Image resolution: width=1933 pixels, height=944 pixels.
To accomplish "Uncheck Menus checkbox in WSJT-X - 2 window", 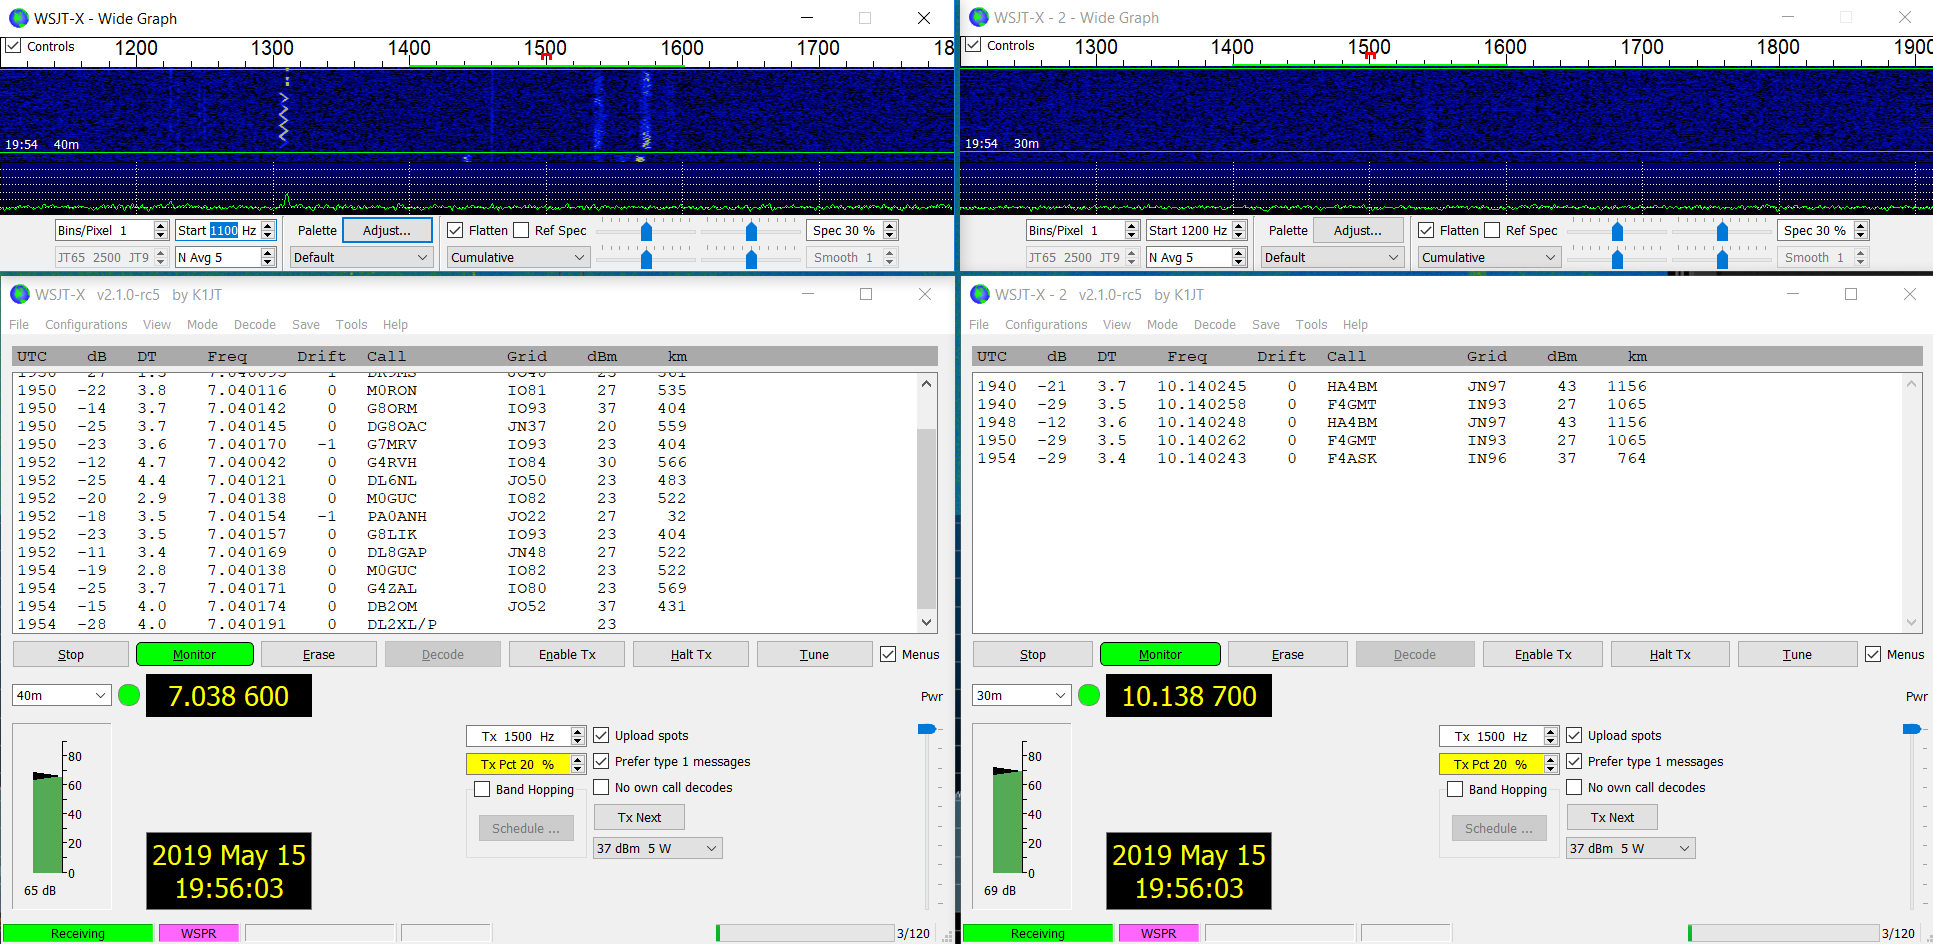I will [x=1873, y=654].
